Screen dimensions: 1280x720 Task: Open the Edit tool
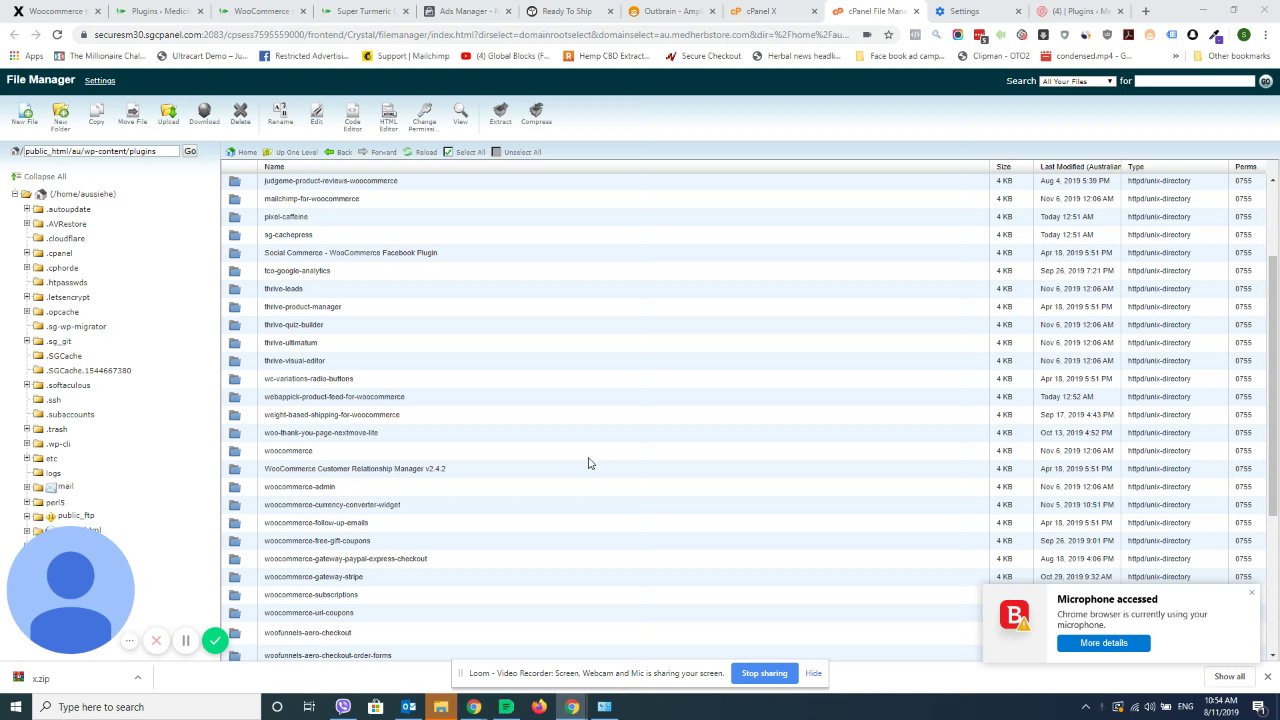[x=316, y=114]
